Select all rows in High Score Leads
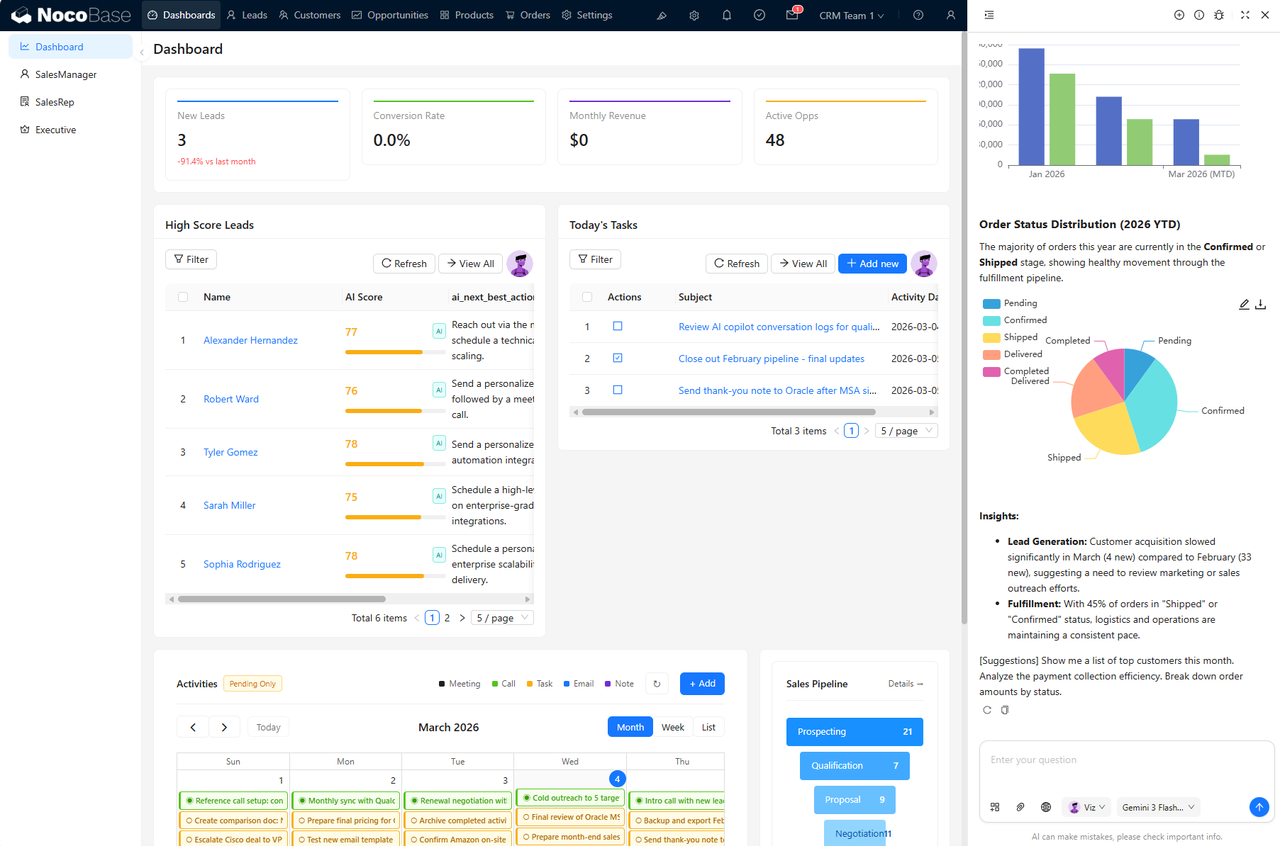 point(182,297)
